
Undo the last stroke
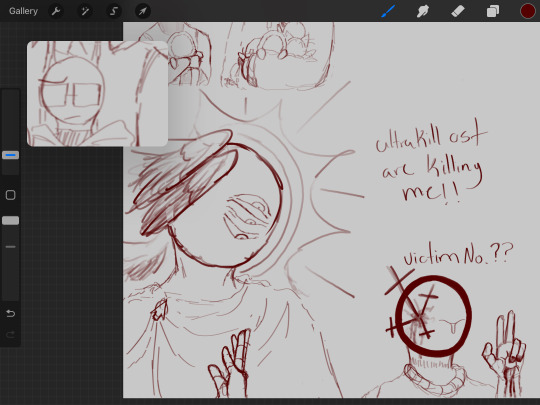pos(11,313)
